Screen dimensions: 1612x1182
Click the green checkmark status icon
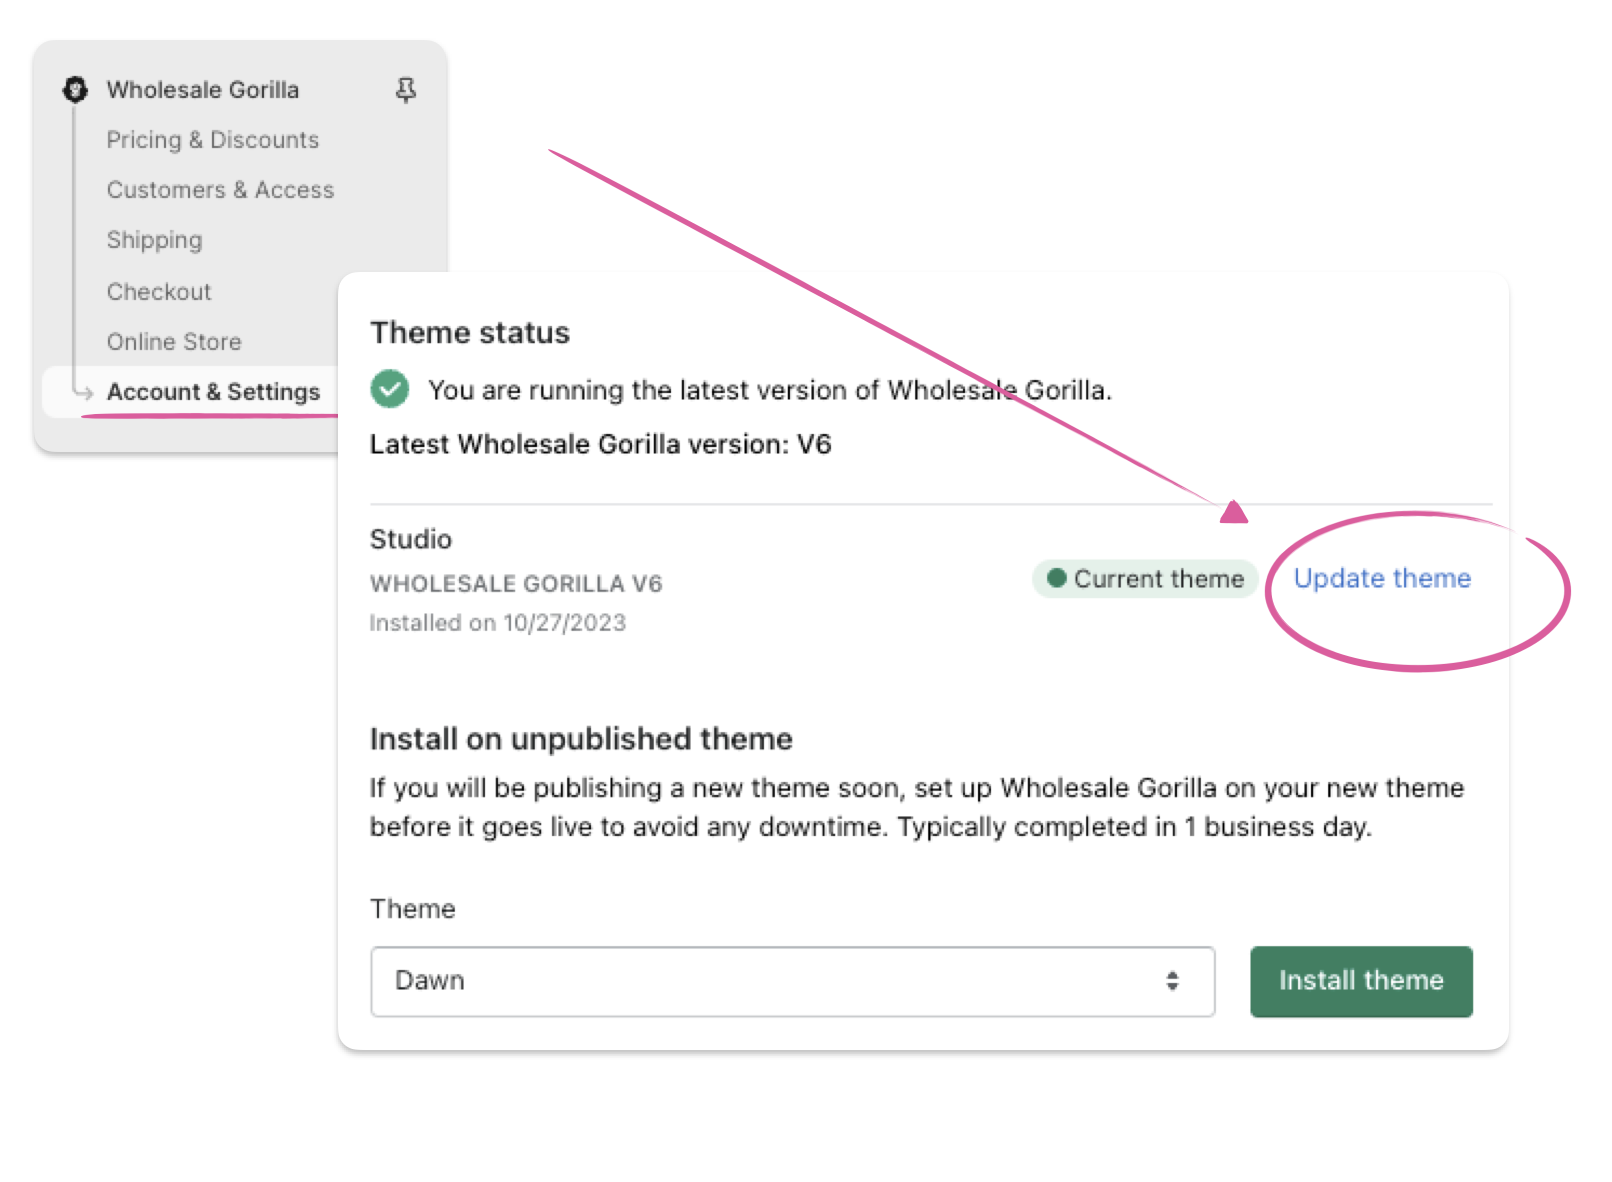(389, 389)
